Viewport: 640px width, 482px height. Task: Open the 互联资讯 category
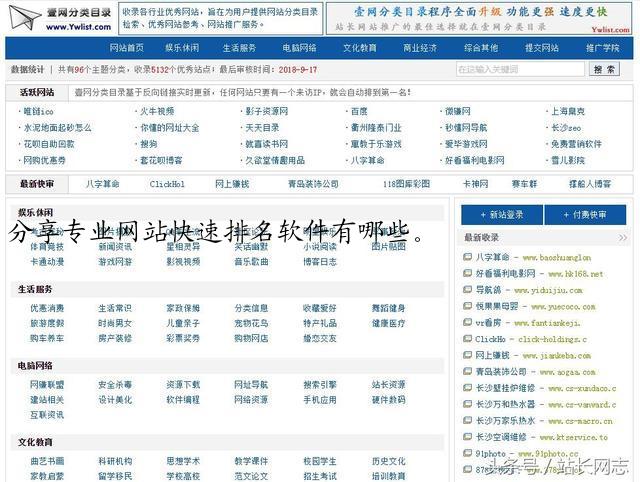pyautogui.click(x=47, y=415)
